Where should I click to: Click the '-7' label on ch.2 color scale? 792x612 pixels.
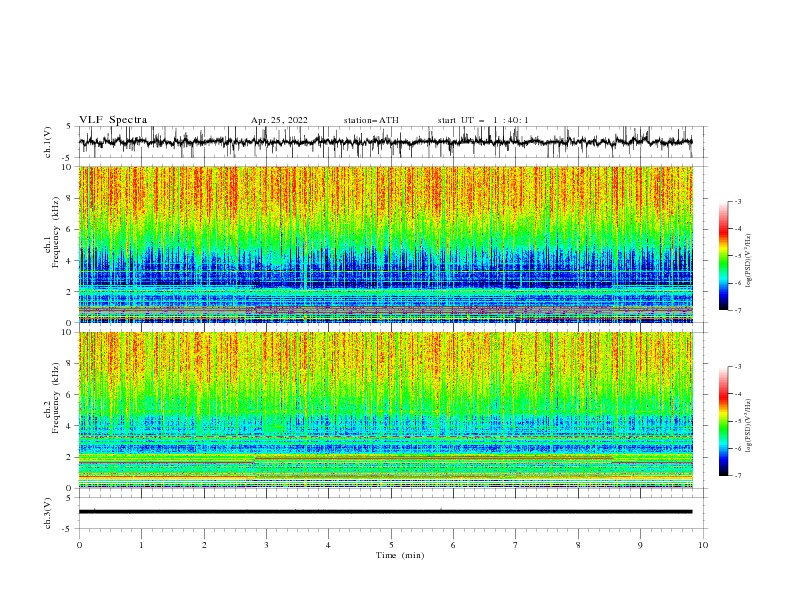click(x=737, y=476)
